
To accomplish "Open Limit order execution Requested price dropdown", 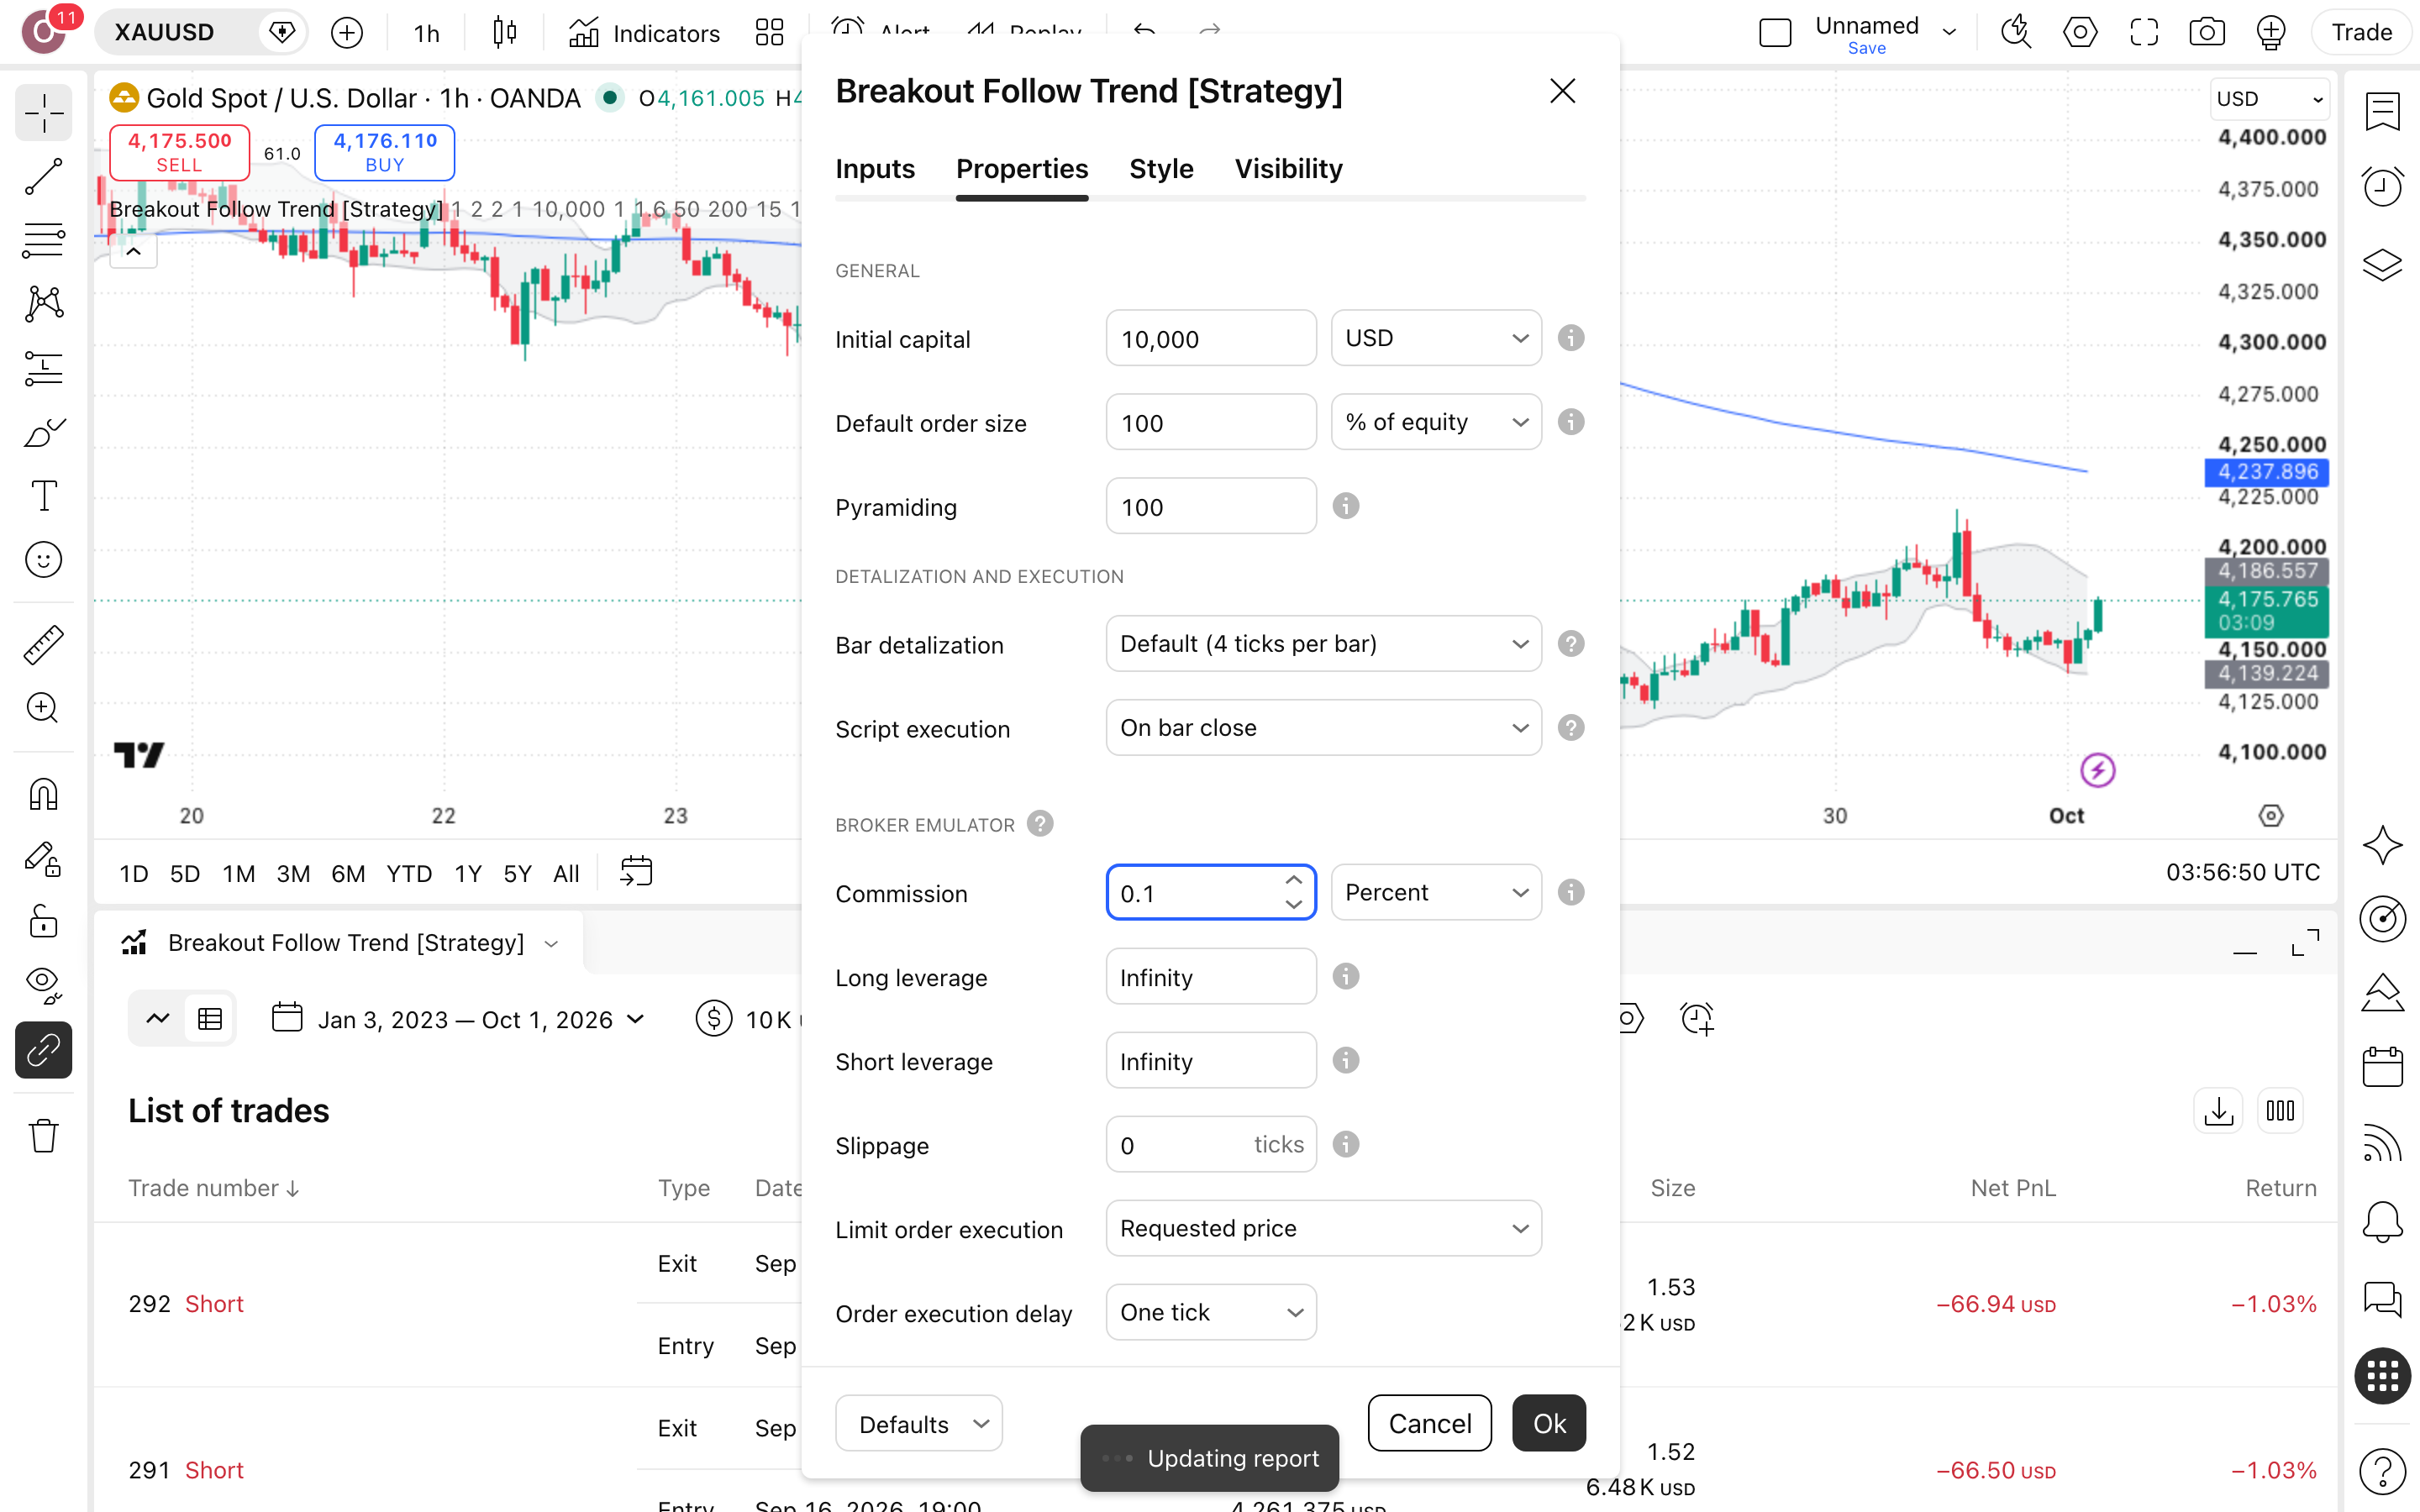I will point(1324,1228).
